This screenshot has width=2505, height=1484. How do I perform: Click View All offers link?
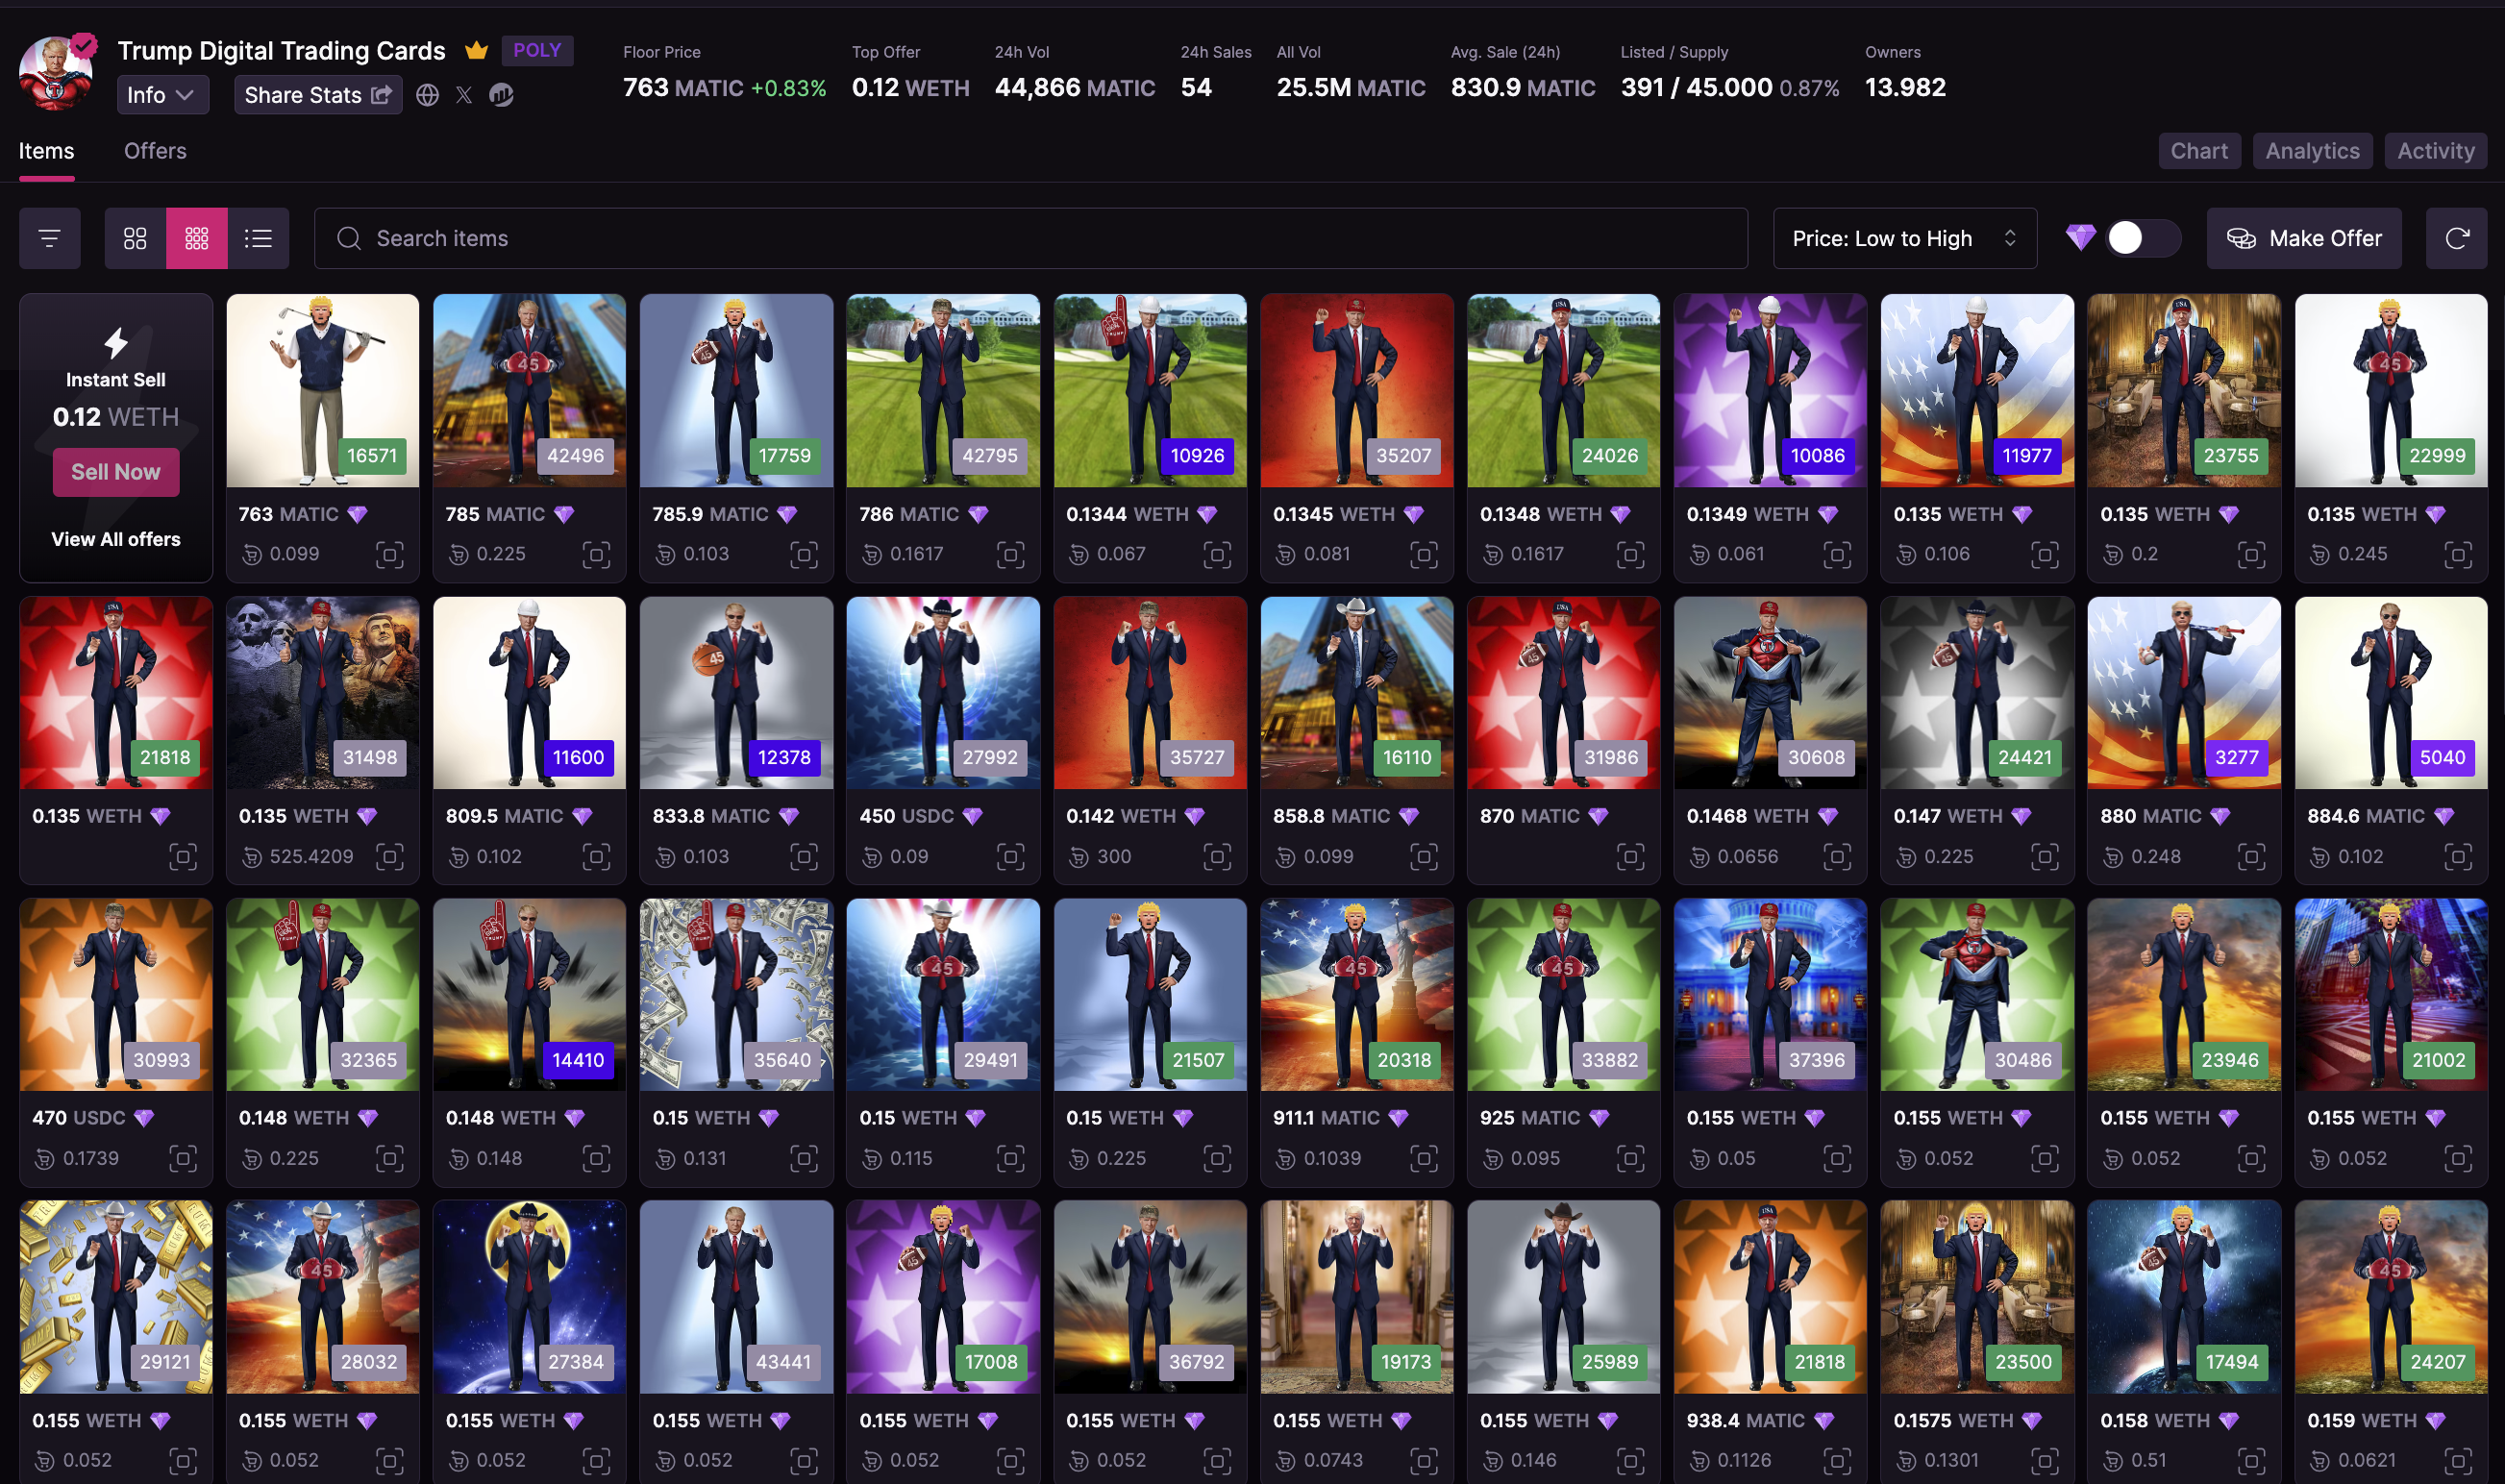tap(116, 539)
